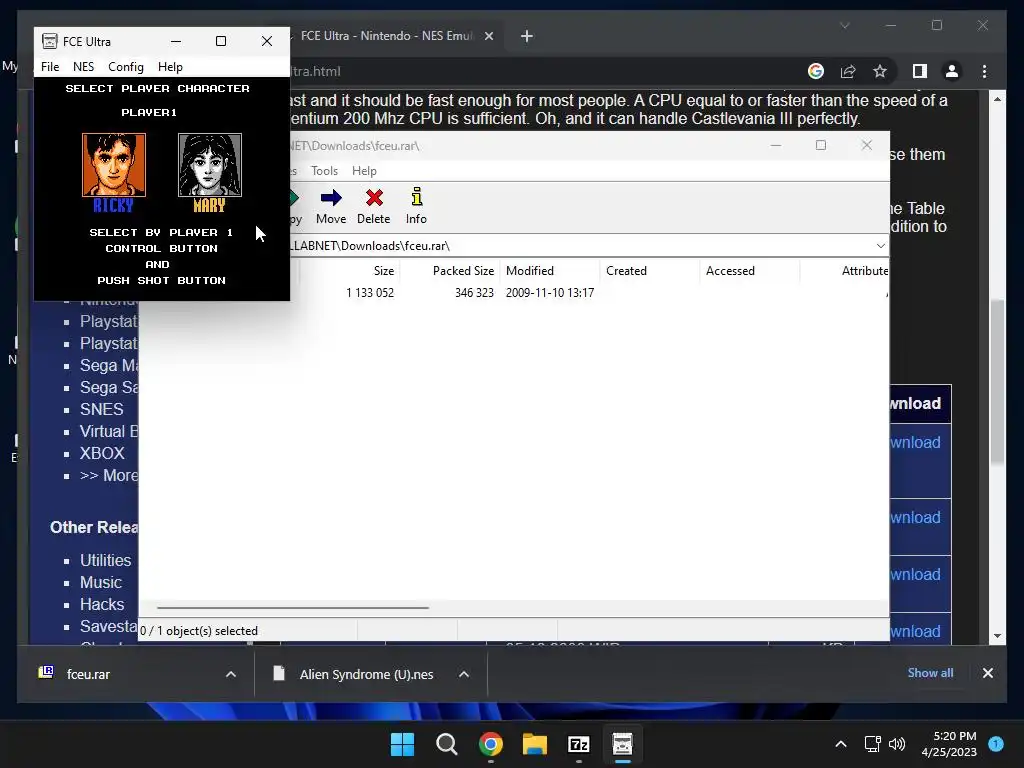This screenshot has width=1024, height=768.
Task: Click Show all downloads
Action: (930, 673)
